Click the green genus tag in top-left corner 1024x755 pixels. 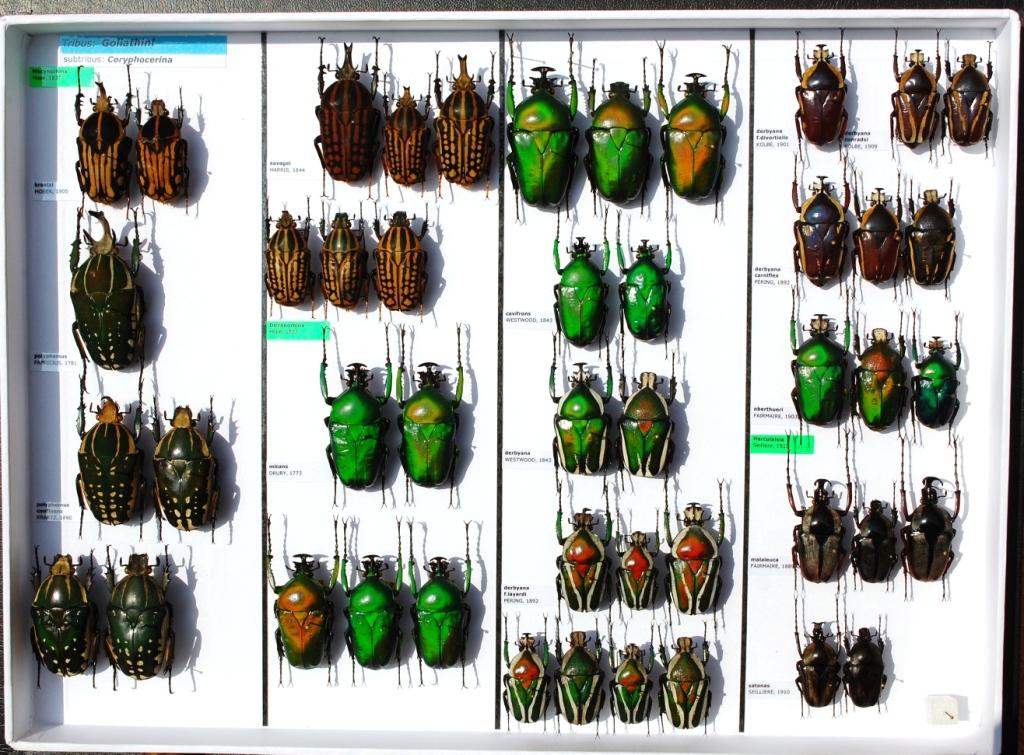click(x=60, y=75)
